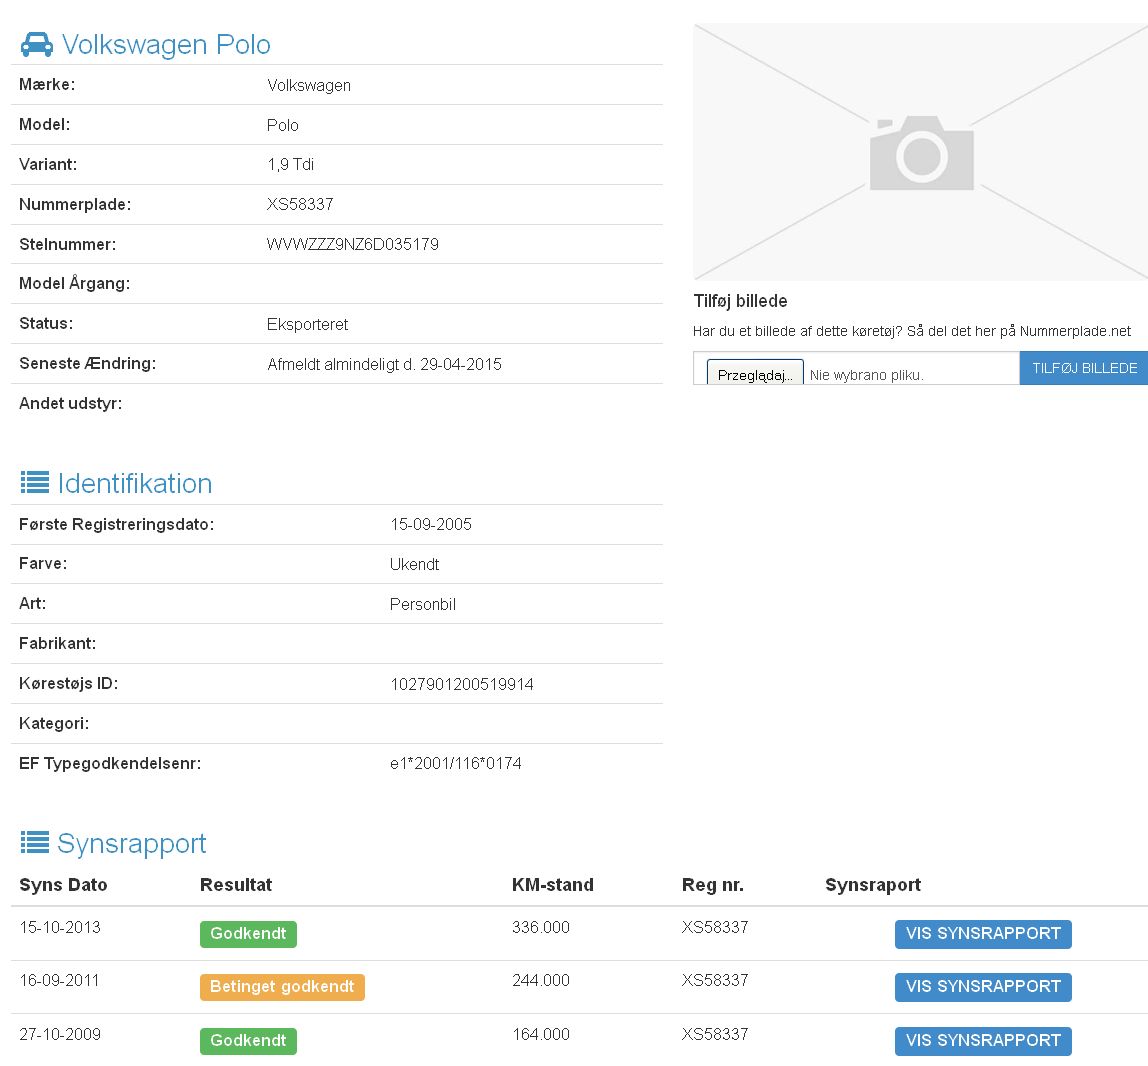This screenshot has width=1148, height=1066.
Task: Click the camera placeholder image
Action: [921, 152]
